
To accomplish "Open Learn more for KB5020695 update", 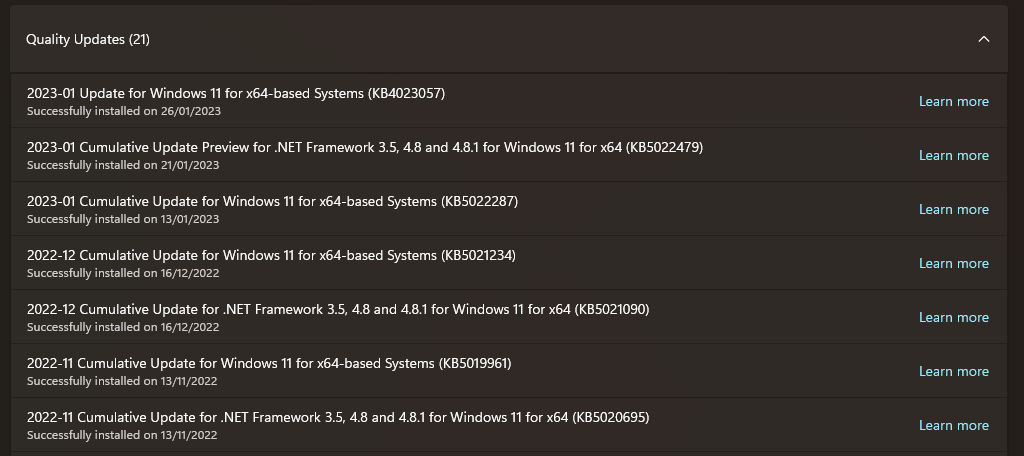I will [953, 425].
